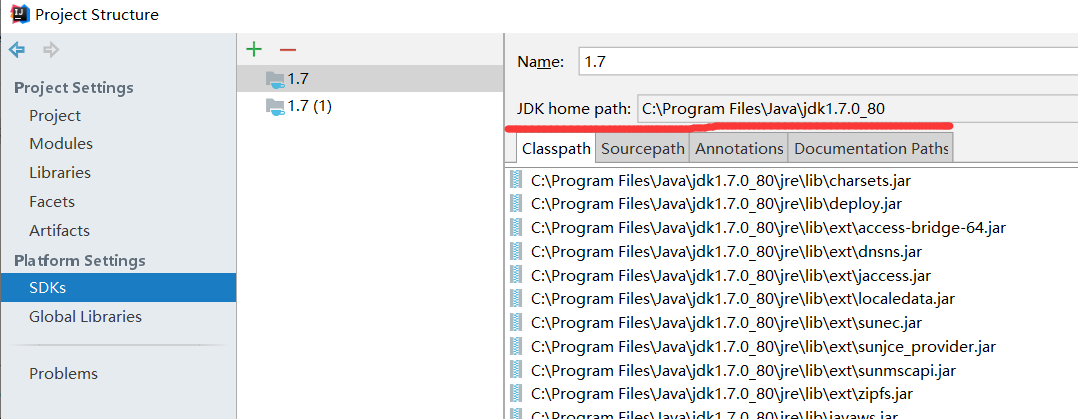The image size is (1078, 419).
Task: Select the jaccess.jar classpath entry
Action: point(731,275)
